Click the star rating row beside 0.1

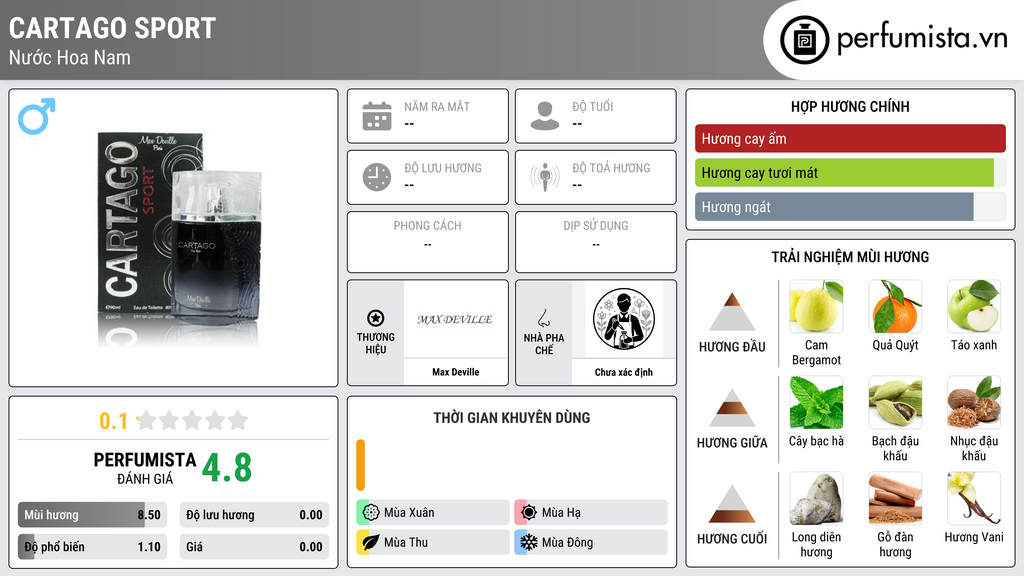tap(192, 420)
